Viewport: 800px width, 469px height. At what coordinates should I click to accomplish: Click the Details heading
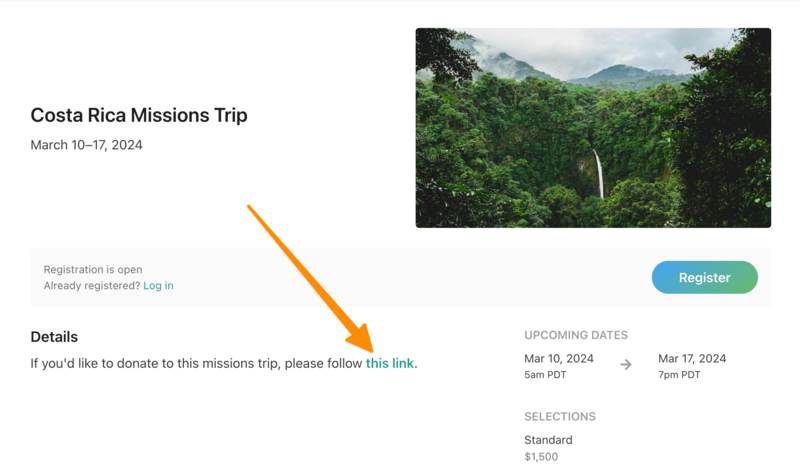[x=54, y=337]
